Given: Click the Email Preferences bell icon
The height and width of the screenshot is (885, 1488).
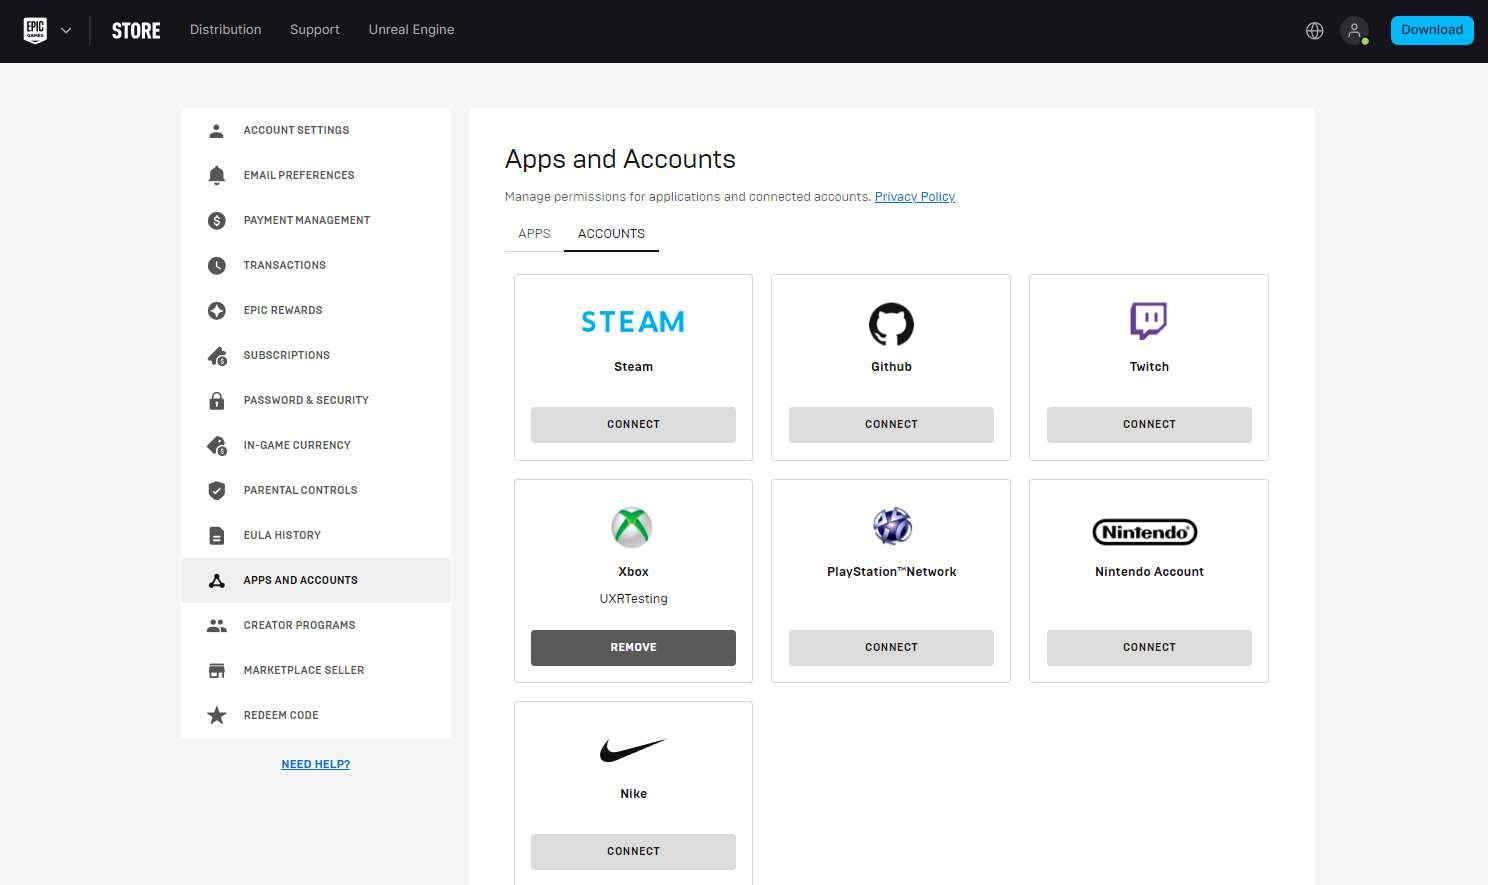Looking at the screenshot, I should tap(216, 176).
